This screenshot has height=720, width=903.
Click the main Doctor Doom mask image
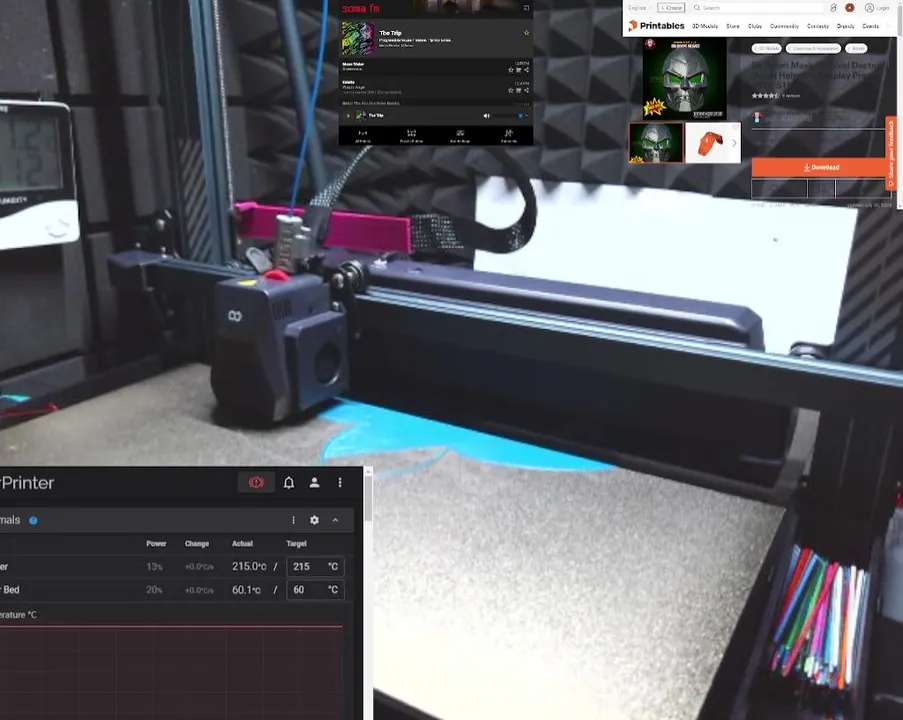click(684, 79)
